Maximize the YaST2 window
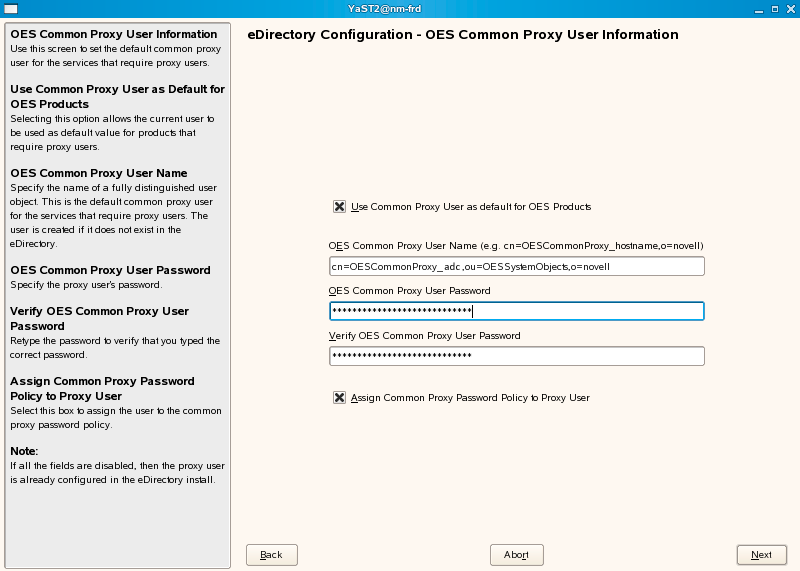The image size is (800, 571). (x=772, y=9)
